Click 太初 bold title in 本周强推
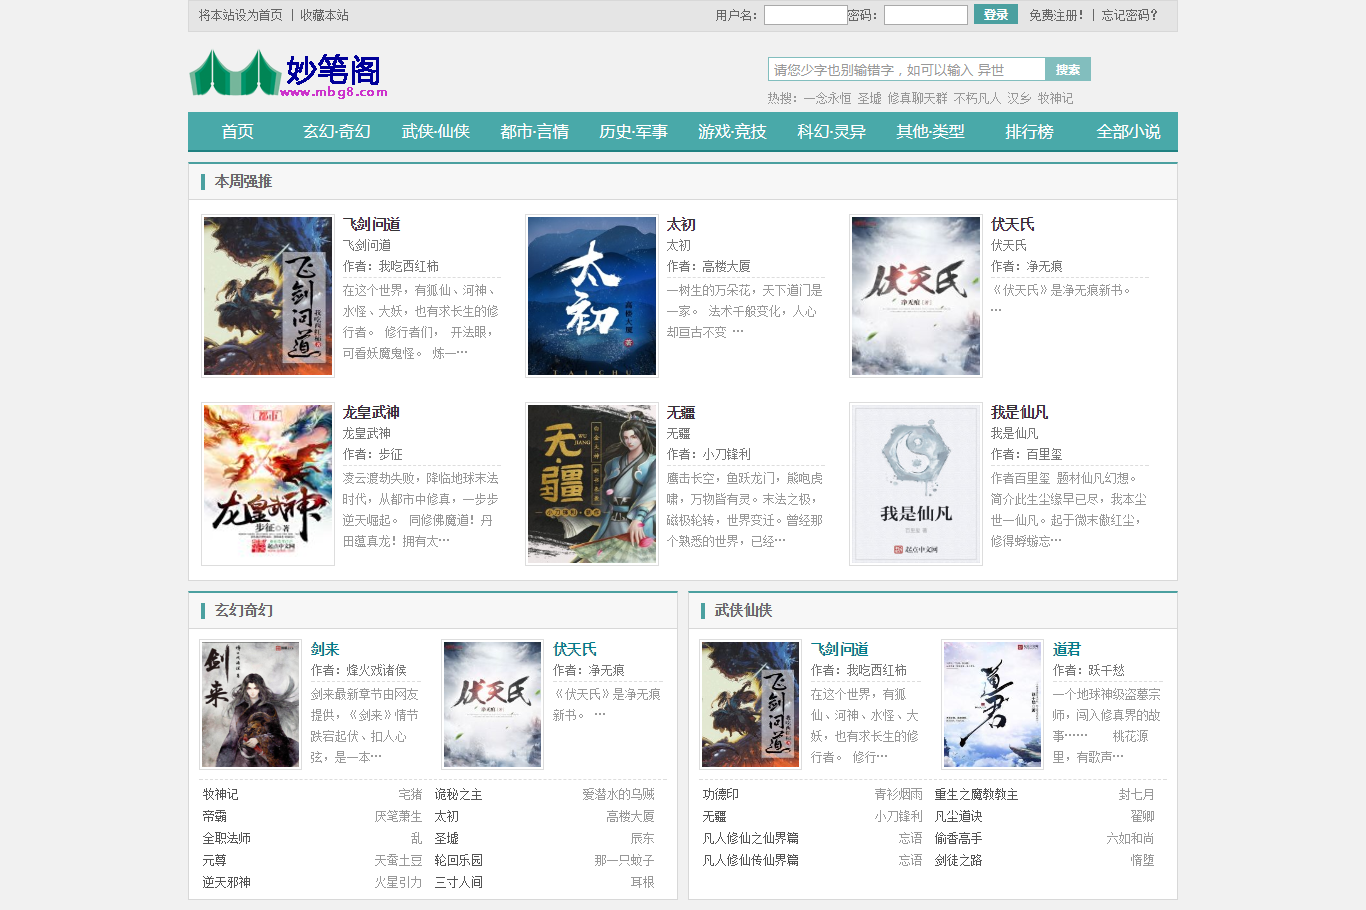The height and width of the screenshot is (910, 1366). coord(681,224)
